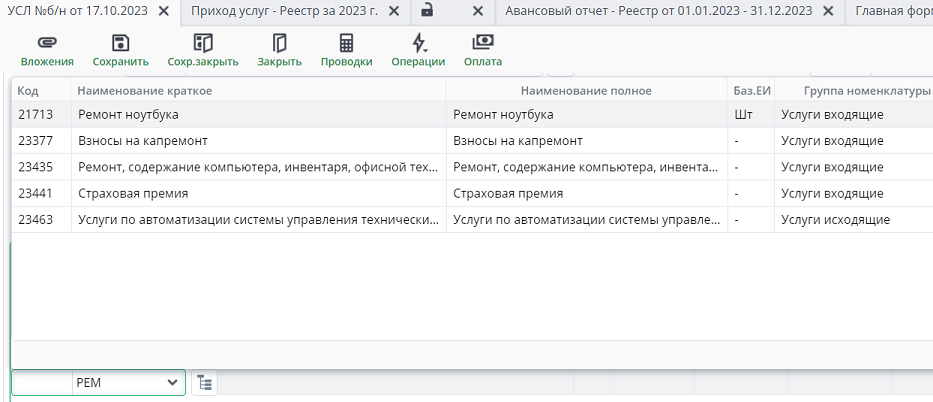Click the Закрыть door icon
This screenshot has width=933, height=402.
pos(279,44)
